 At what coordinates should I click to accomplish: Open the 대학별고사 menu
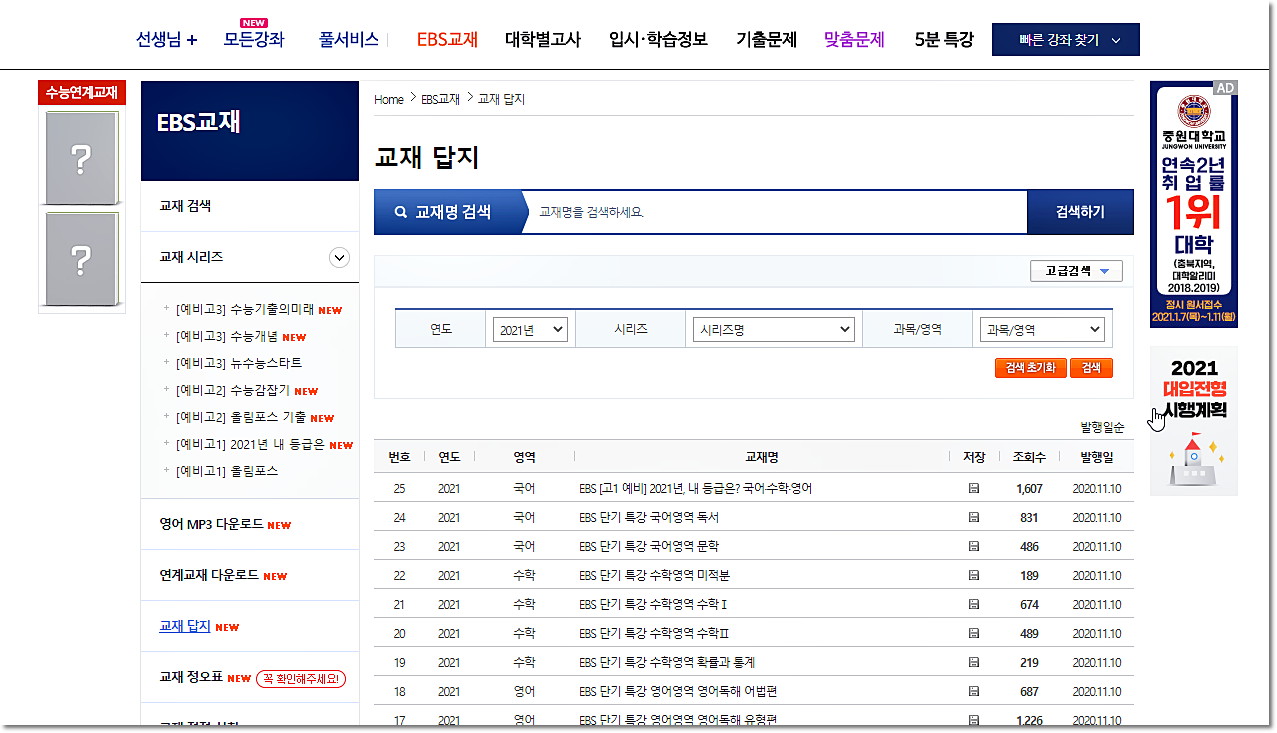tap(543, 40)
